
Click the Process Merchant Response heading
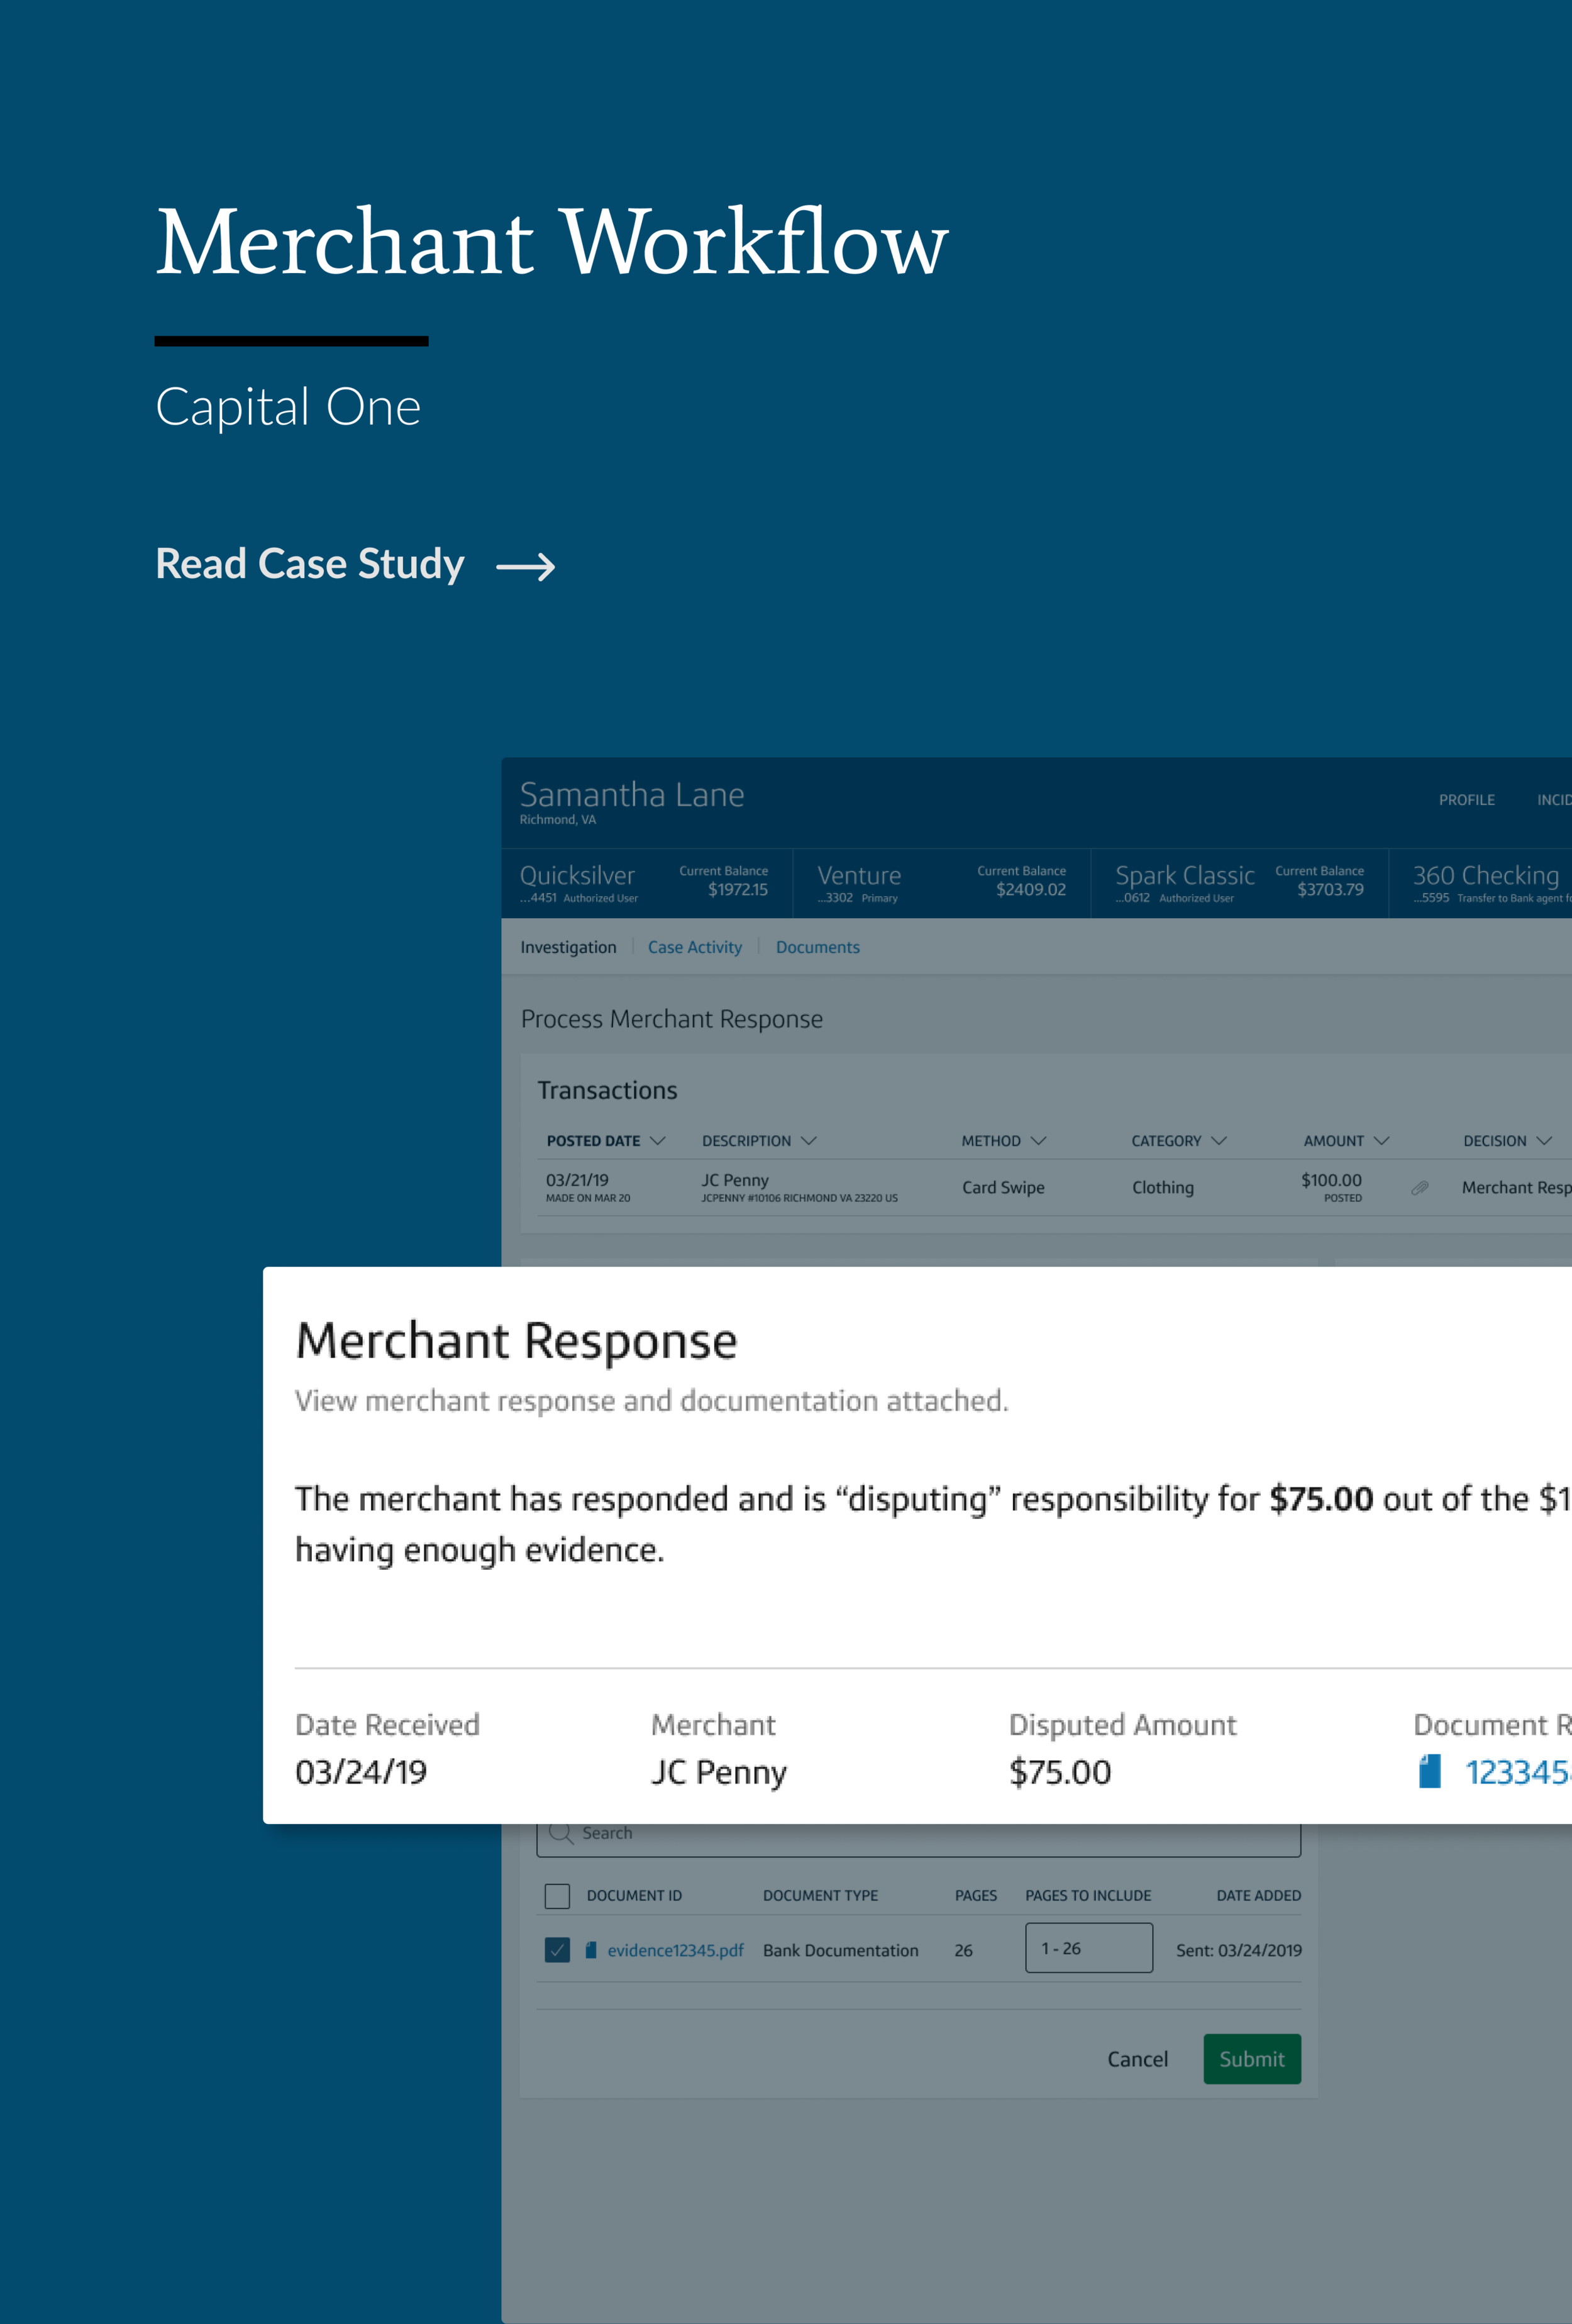[672, 1019]
